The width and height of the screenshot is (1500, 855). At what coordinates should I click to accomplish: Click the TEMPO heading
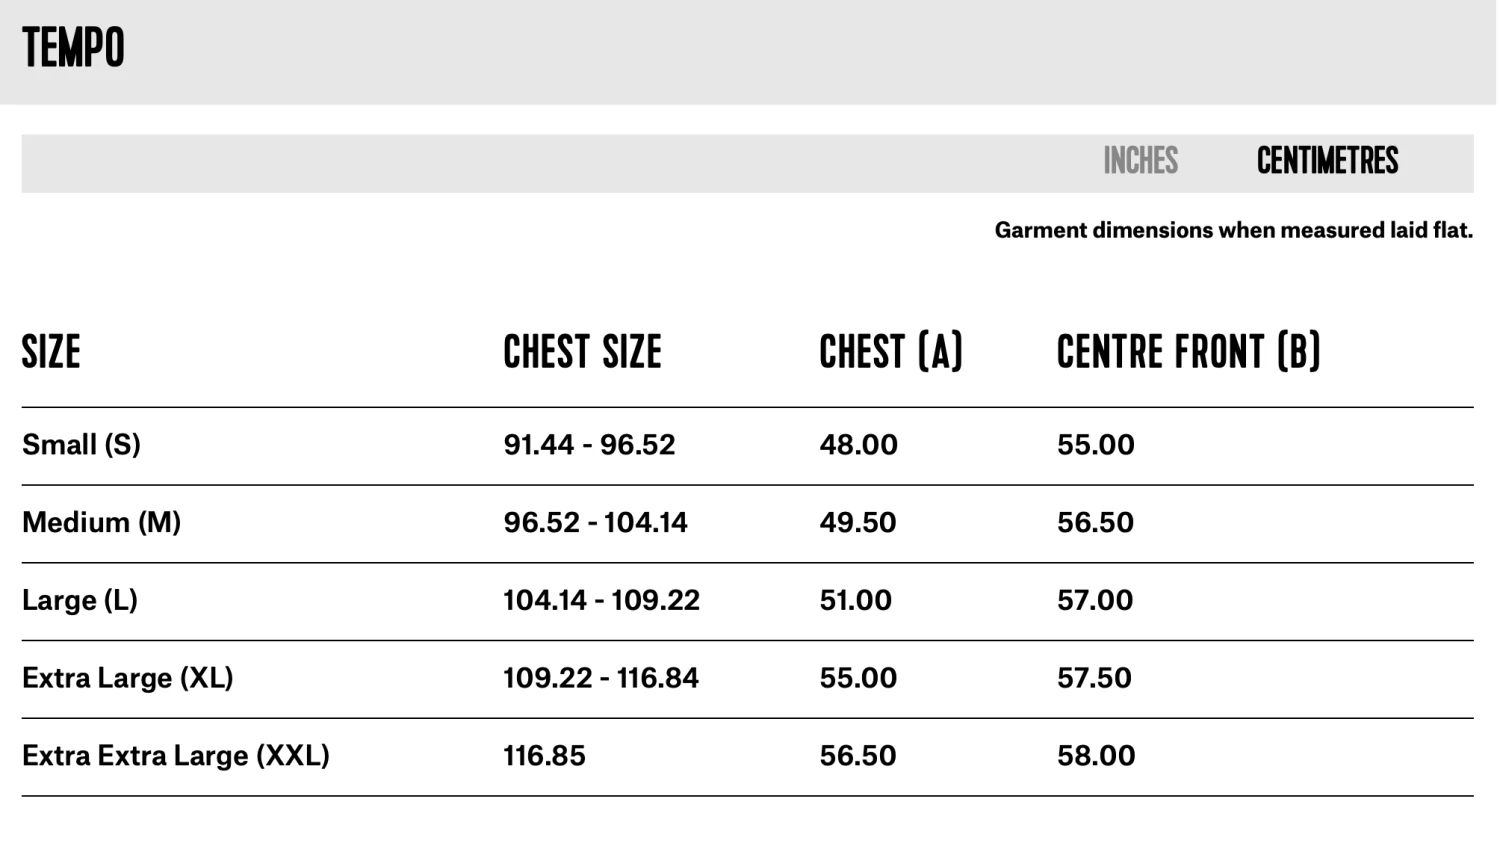tap(73, 48)
